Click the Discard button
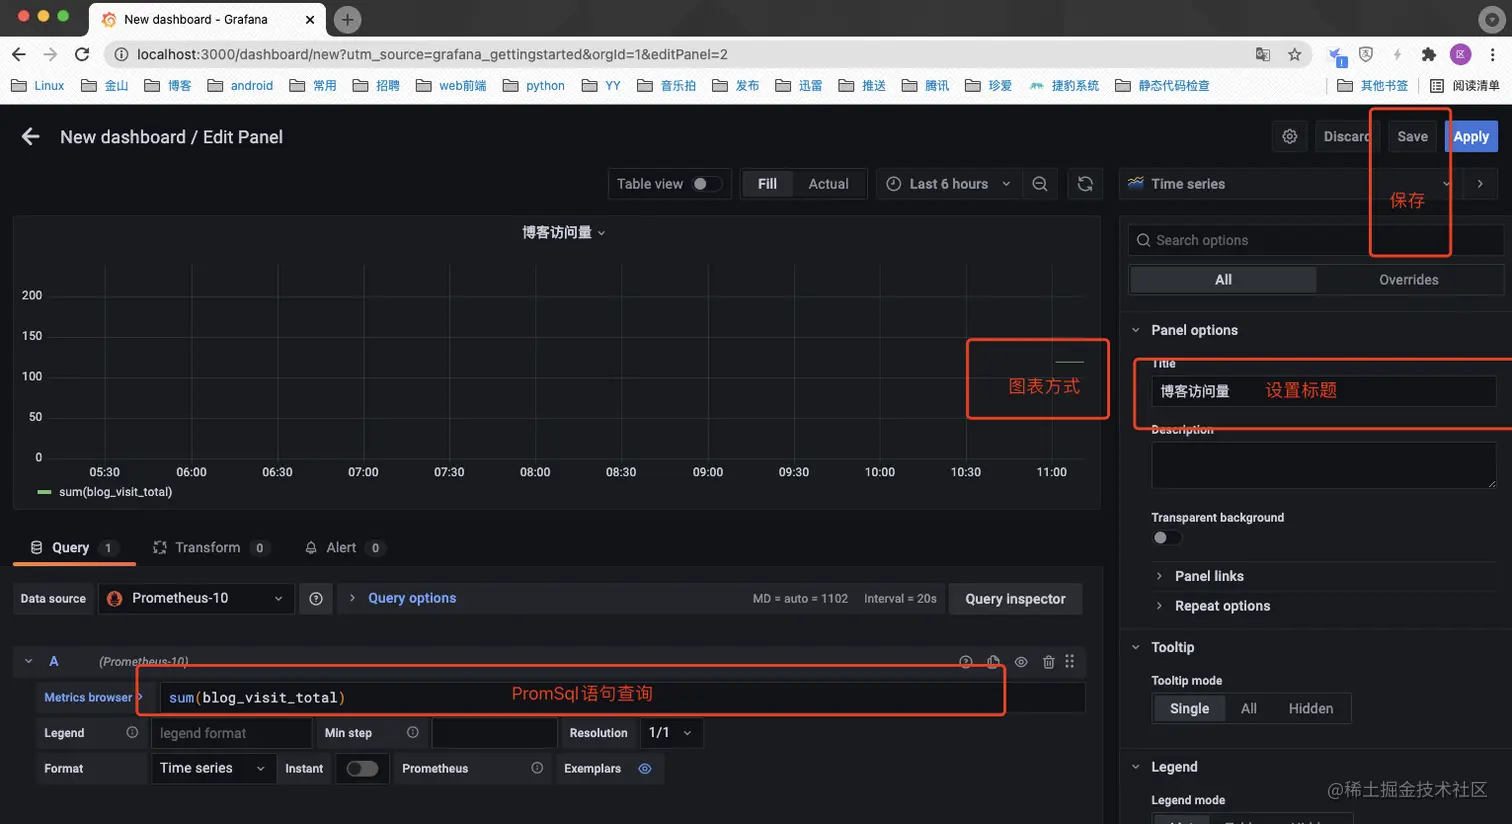The height and width of the screenshot is (824, 1512). (1347, 136)
